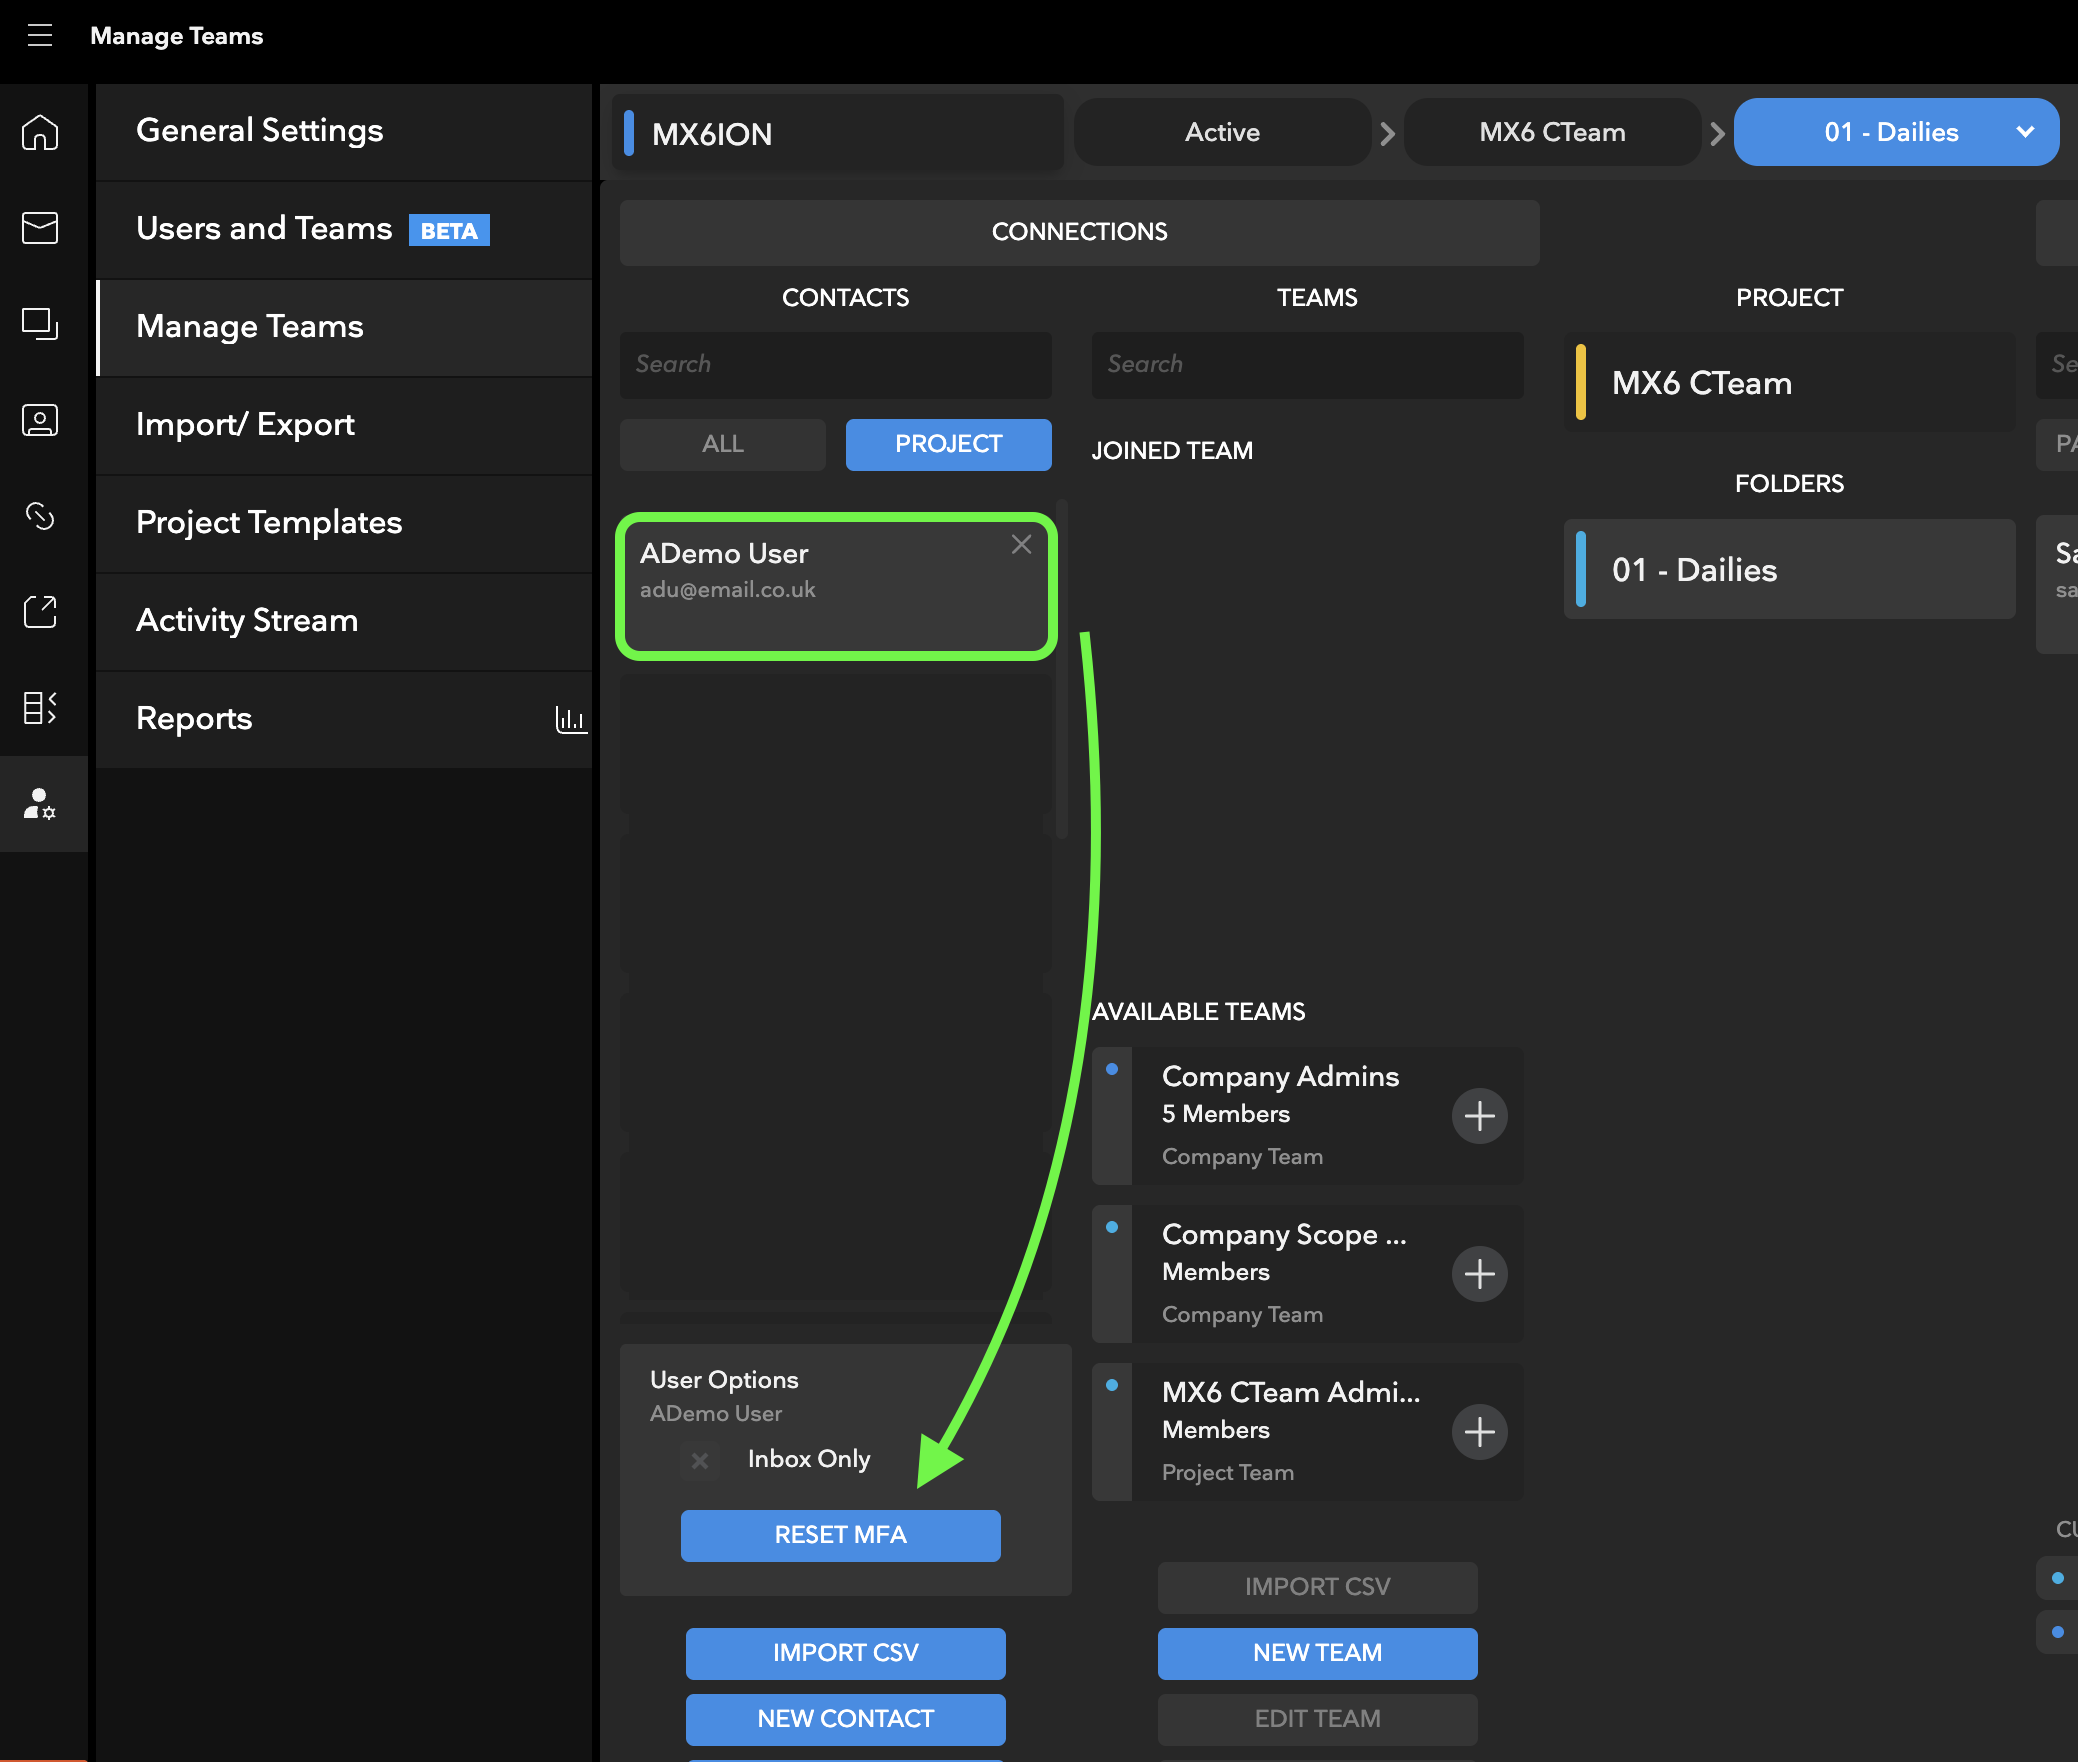Click the NEW TEAM button
The height and width of the screenshot is (1762, 2078).
click(1317, 1653)
